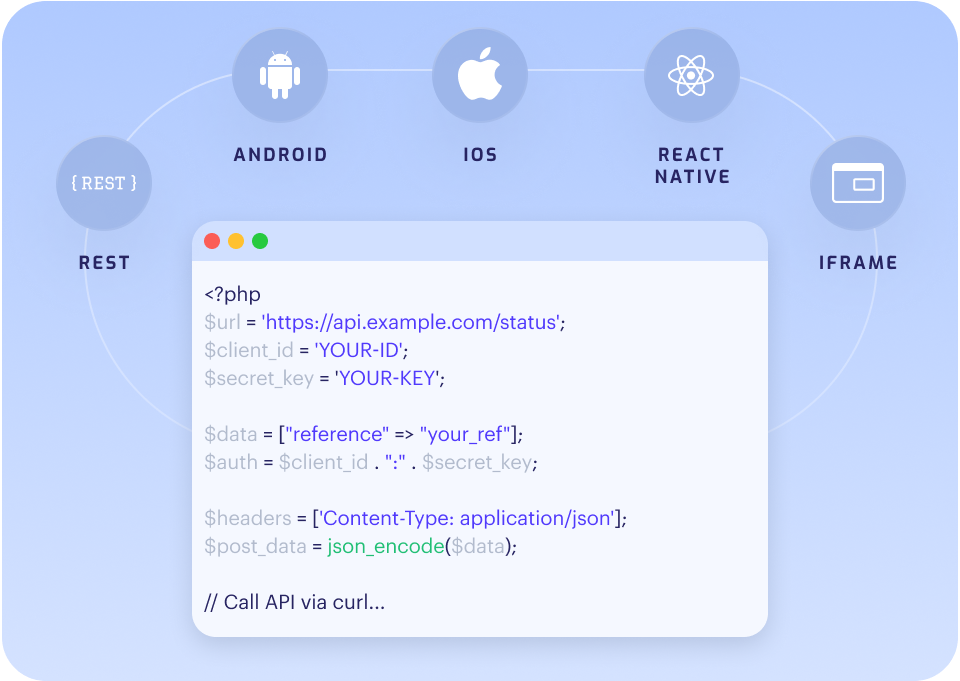960x681 pixels.
Task: Click the 'Call API via curl' comment
Action: point(294,603)
